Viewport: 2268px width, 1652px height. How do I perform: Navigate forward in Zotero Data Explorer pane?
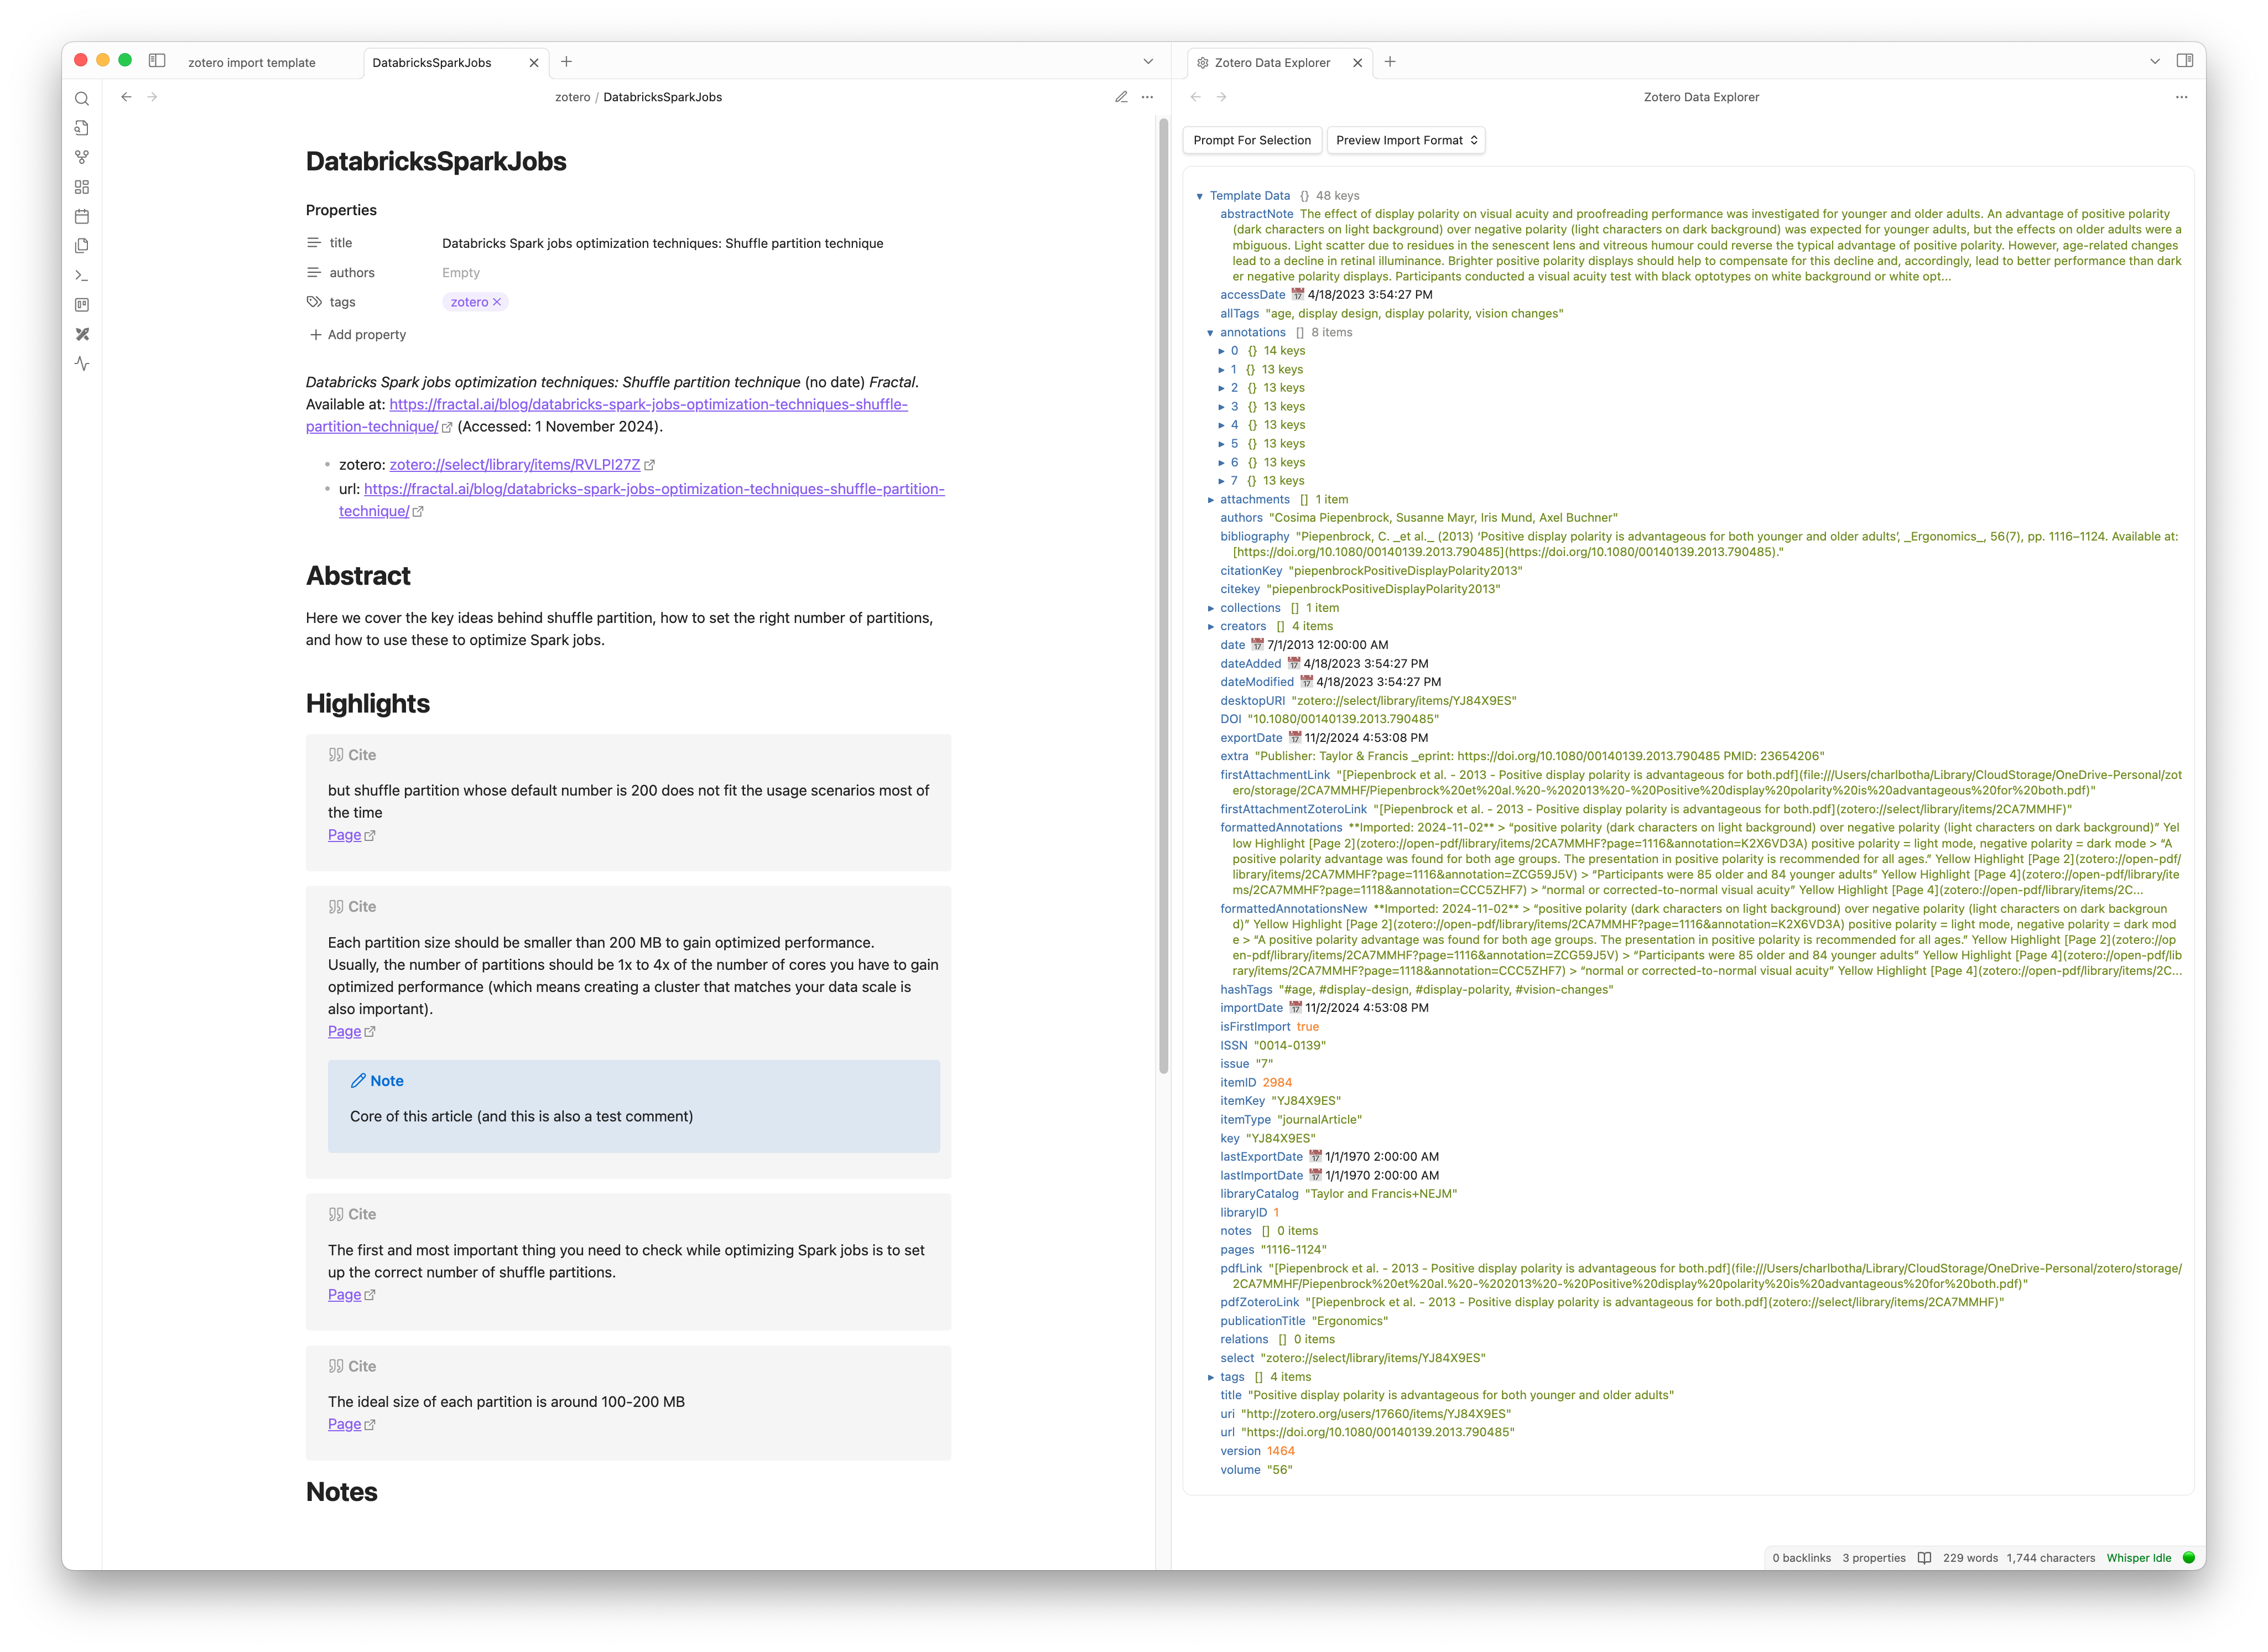point(1221,97)
